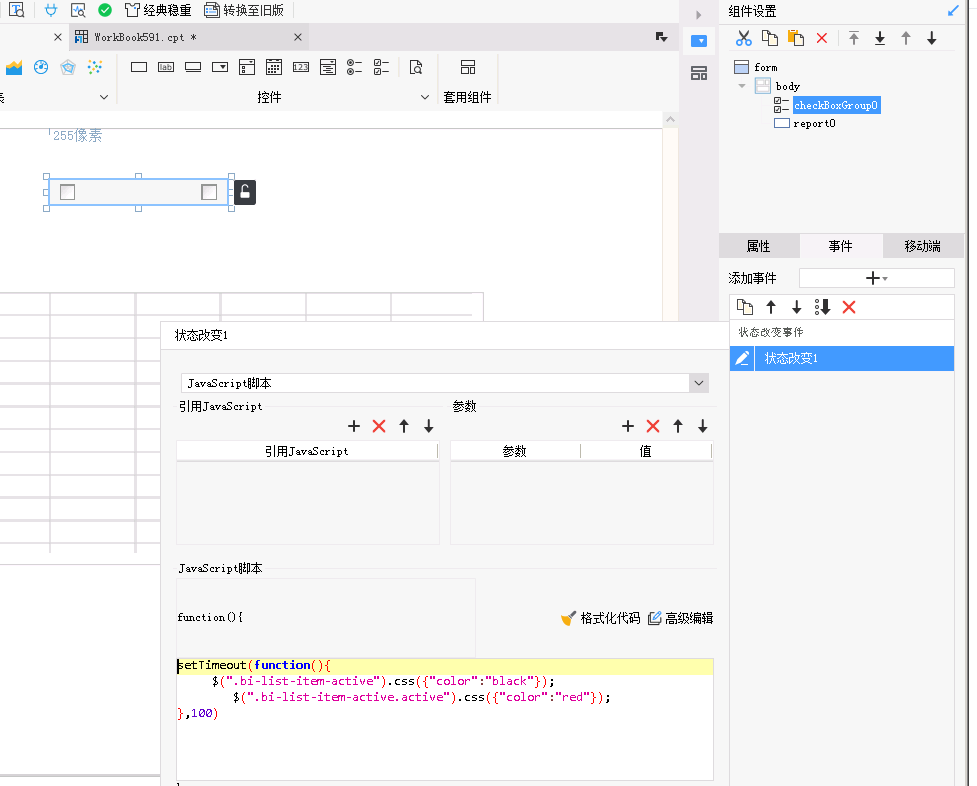Select the body node in component tree
The image size is (977, 786).
tap(788, 86)
